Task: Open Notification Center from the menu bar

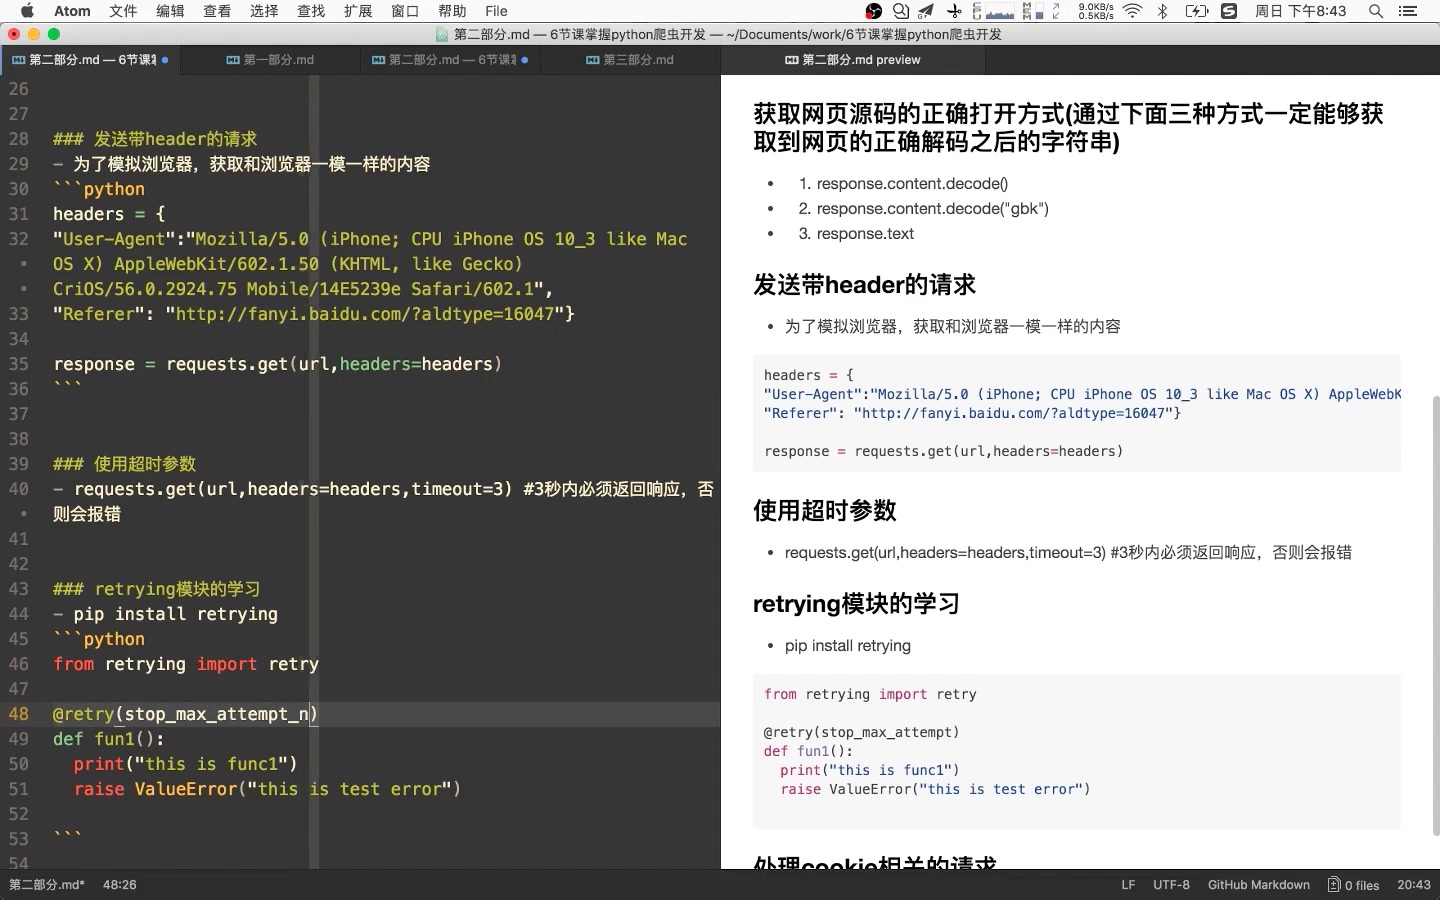Action: tap(1409, 12)
